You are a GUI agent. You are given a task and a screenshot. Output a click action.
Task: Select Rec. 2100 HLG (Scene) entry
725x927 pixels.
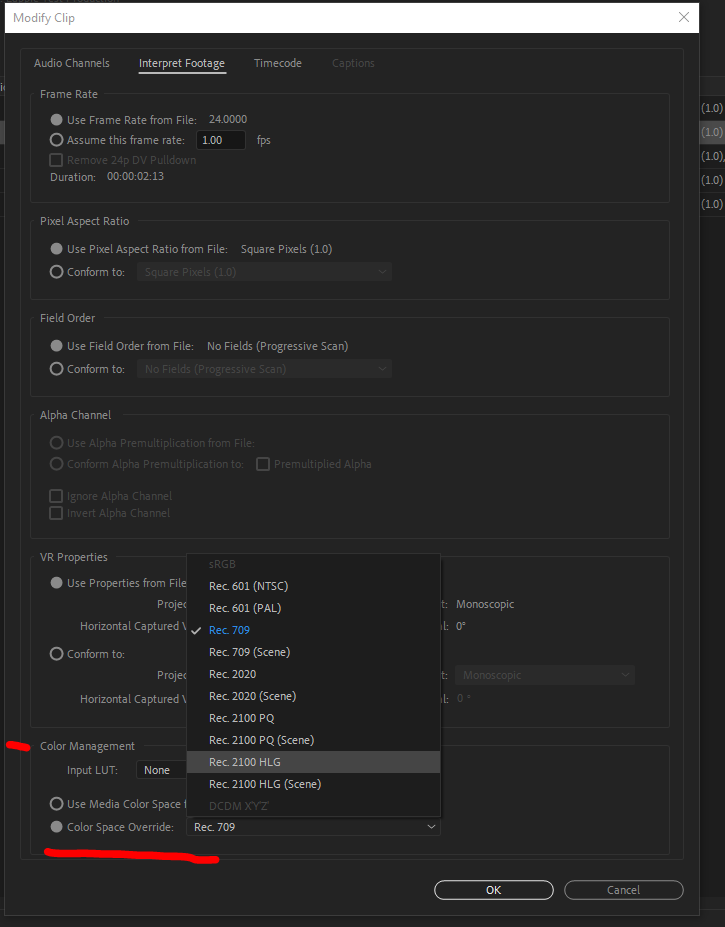tap(265, 784)
